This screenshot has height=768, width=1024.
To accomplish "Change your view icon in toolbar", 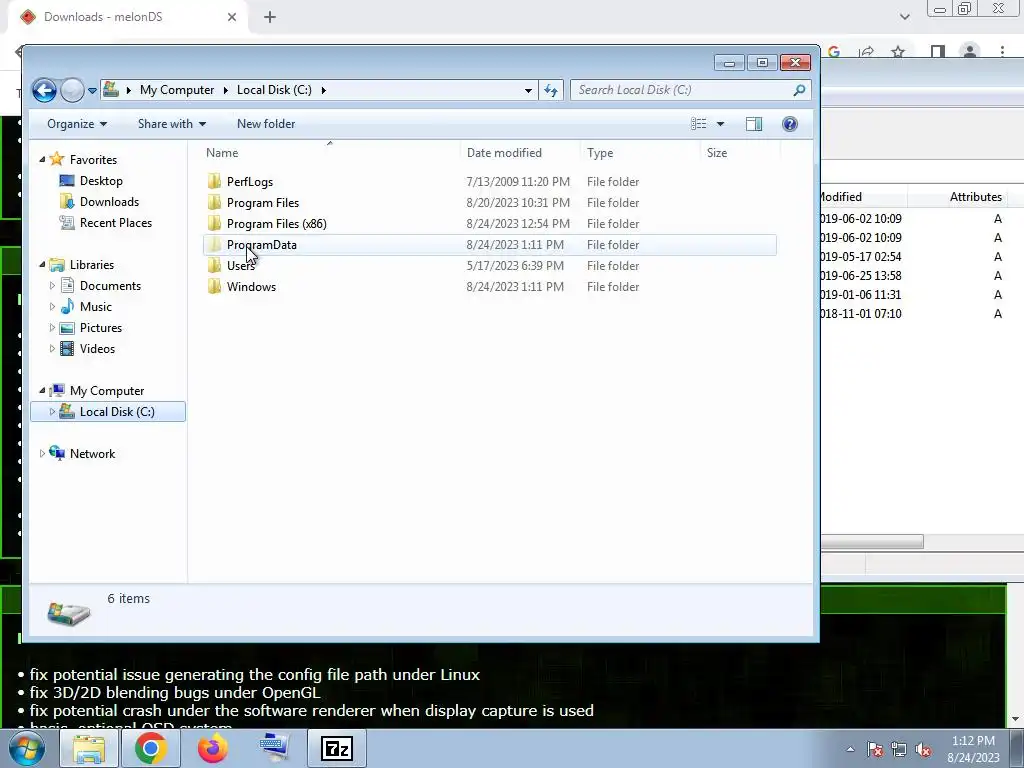I will tap(699, 124).
